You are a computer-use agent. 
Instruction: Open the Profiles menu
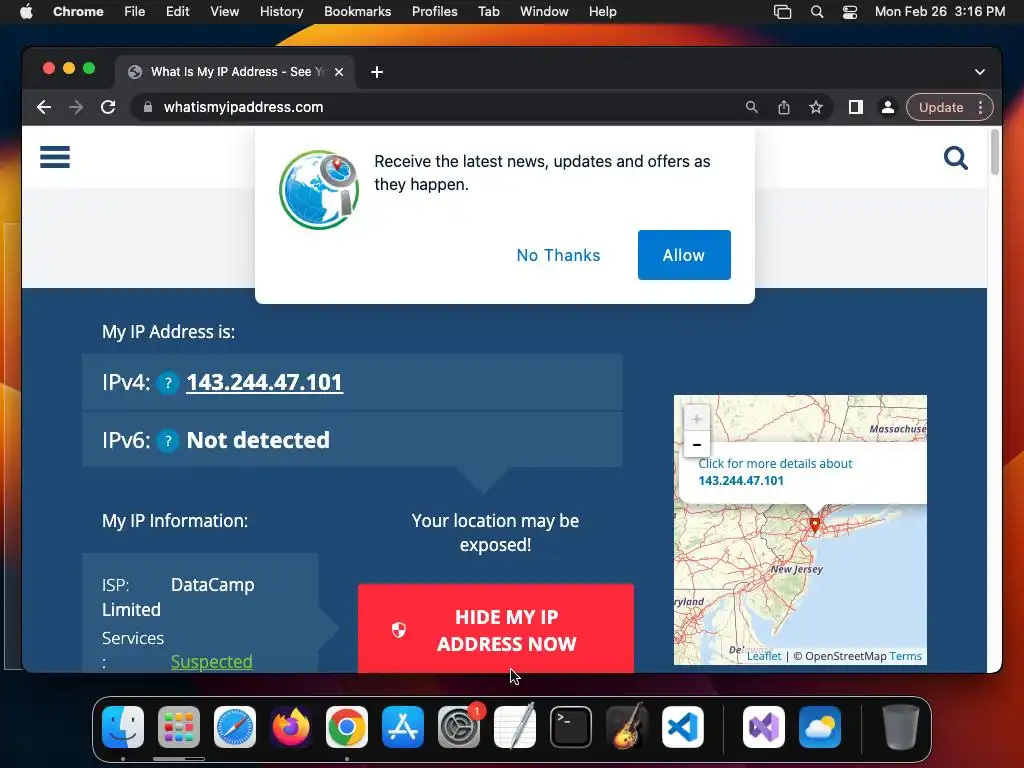coord(434,11)
